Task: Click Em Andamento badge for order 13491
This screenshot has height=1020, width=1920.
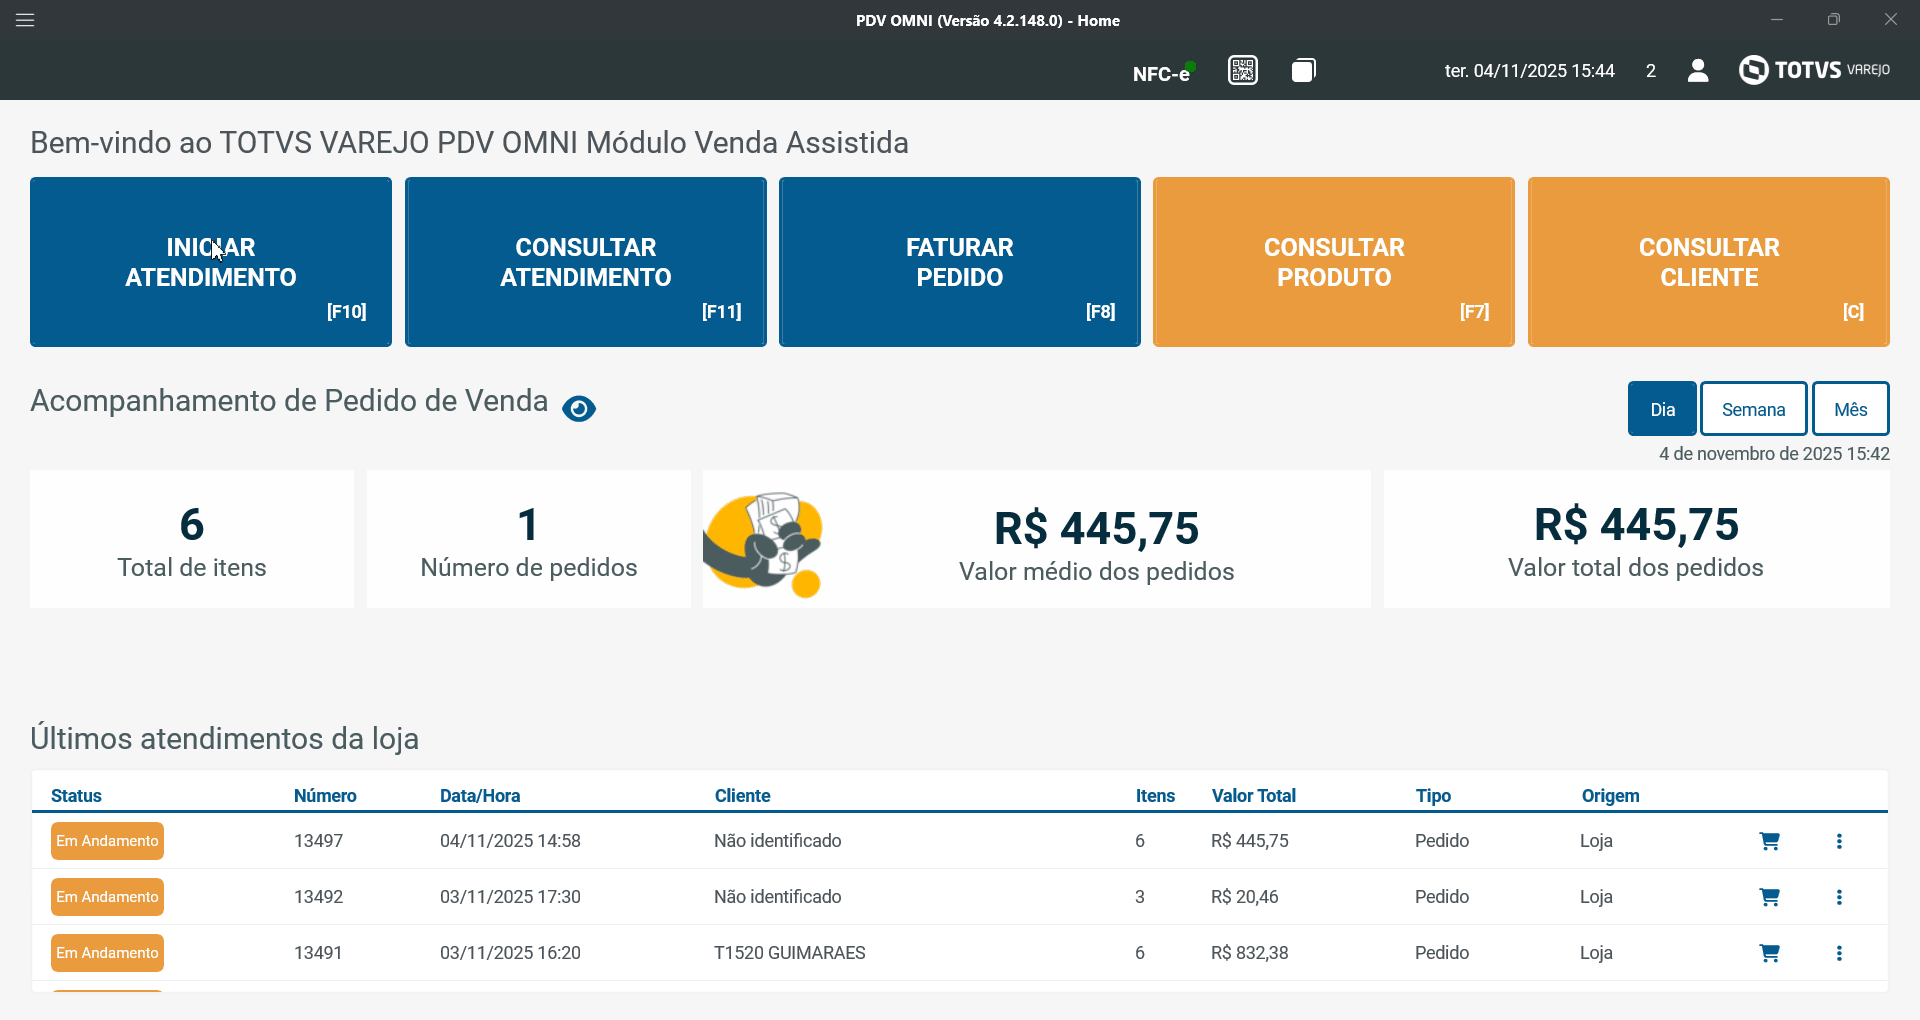Action: [107, 953]
